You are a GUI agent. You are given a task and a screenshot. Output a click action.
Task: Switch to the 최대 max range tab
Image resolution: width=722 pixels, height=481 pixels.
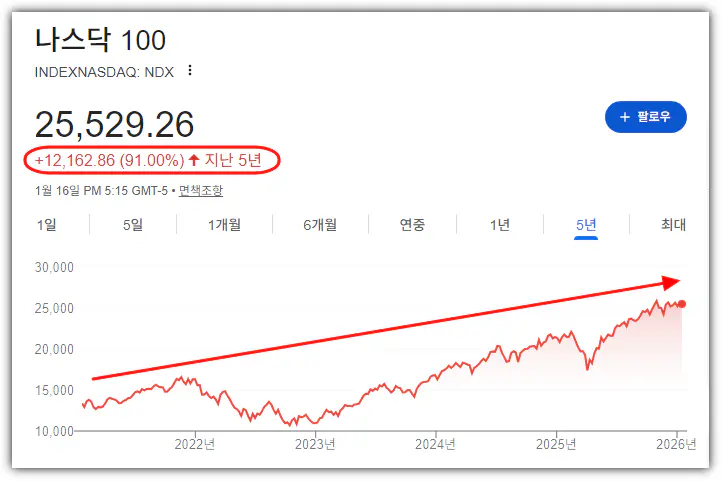[673, 225]
